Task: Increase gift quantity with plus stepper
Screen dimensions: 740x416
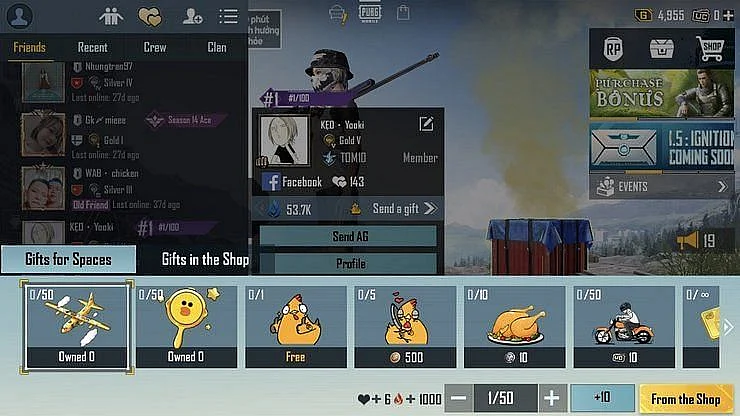Action: point(551,398)
